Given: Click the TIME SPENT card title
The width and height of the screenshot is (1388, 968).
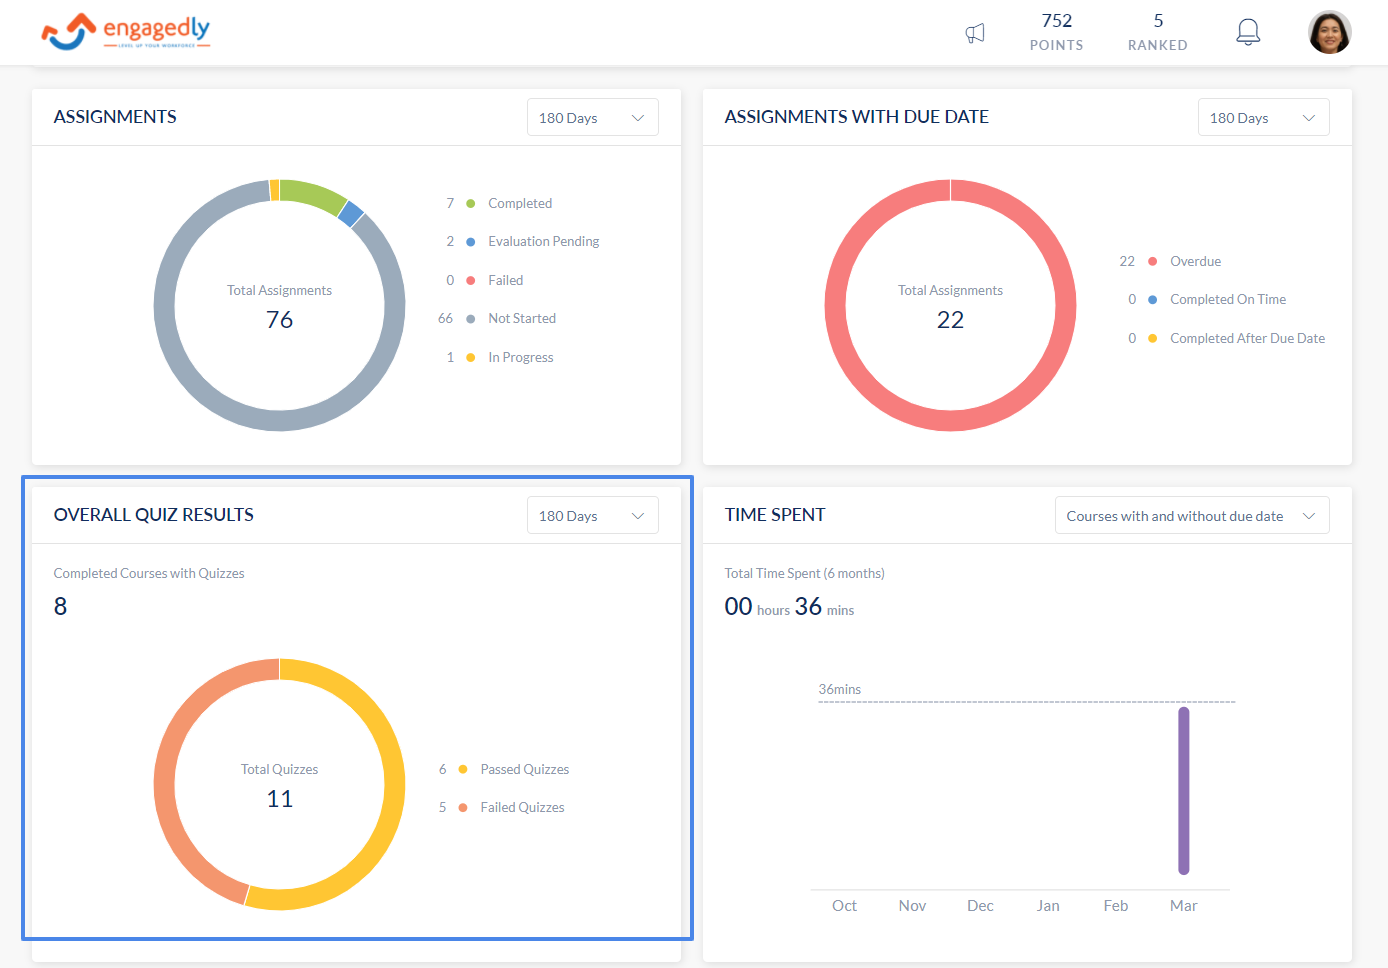Looking at the screenshot, I should coord(775,515).
